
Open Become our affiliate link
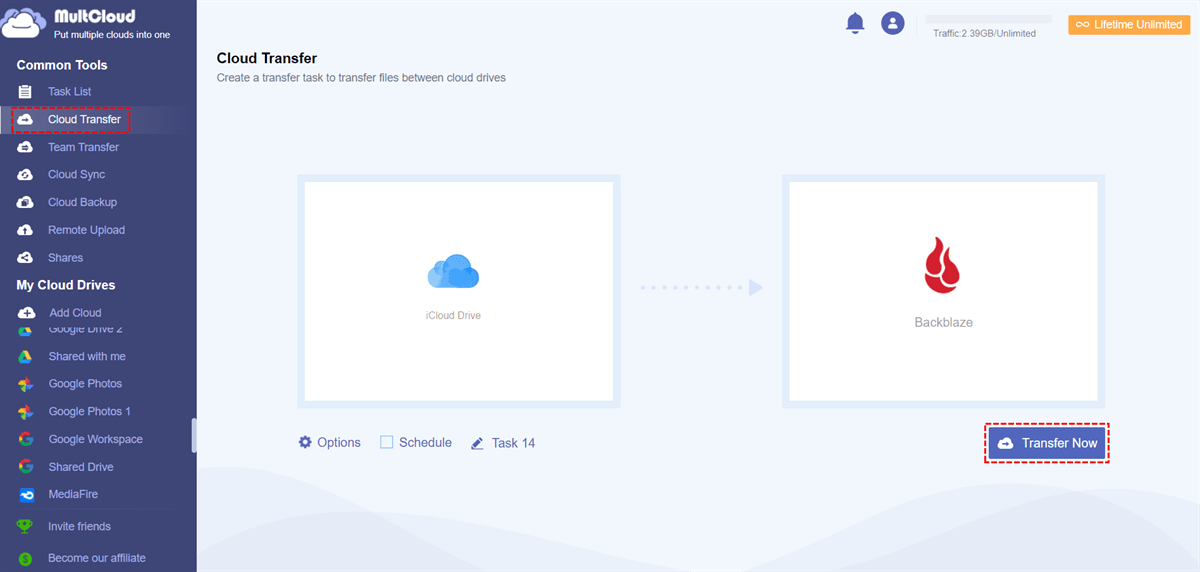coord(97,558)
